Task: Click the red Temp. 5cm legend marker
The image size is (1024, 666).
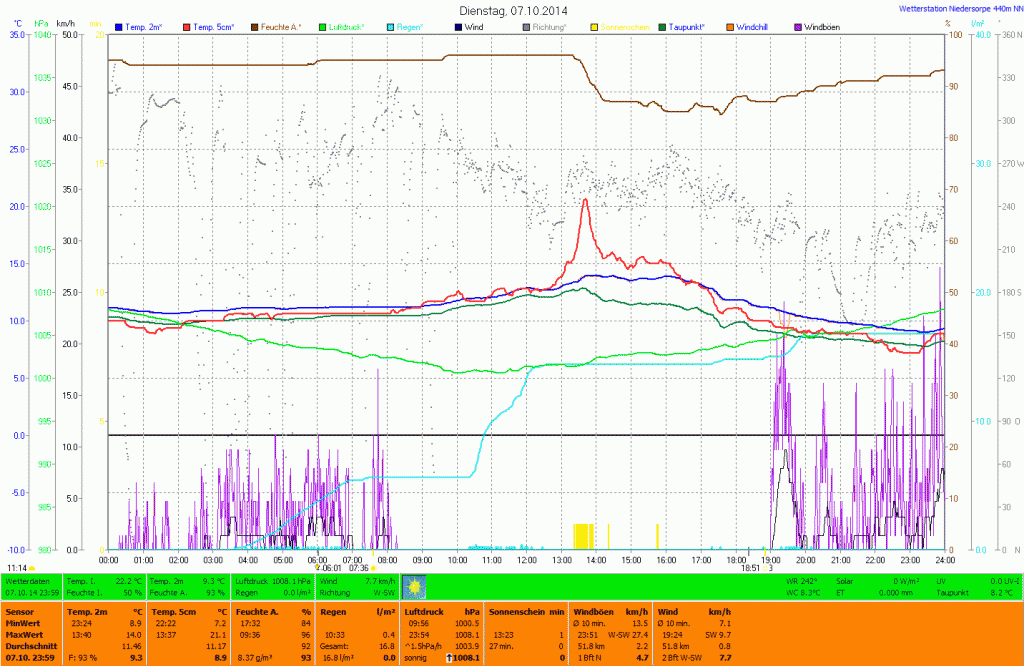Action: [x=186, y=26]
